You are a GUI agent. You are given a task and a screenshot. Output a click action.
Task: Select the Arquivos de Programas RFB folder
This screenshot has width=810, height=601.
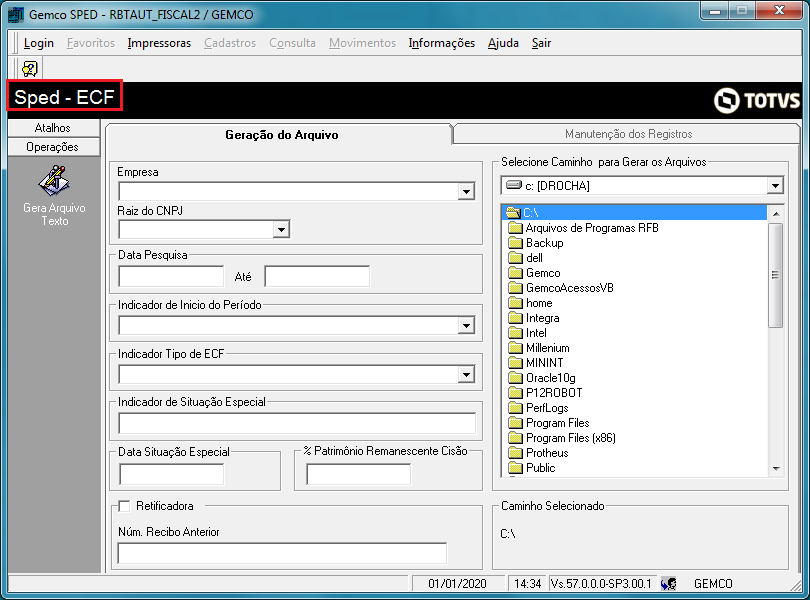(x=584, y=228)
